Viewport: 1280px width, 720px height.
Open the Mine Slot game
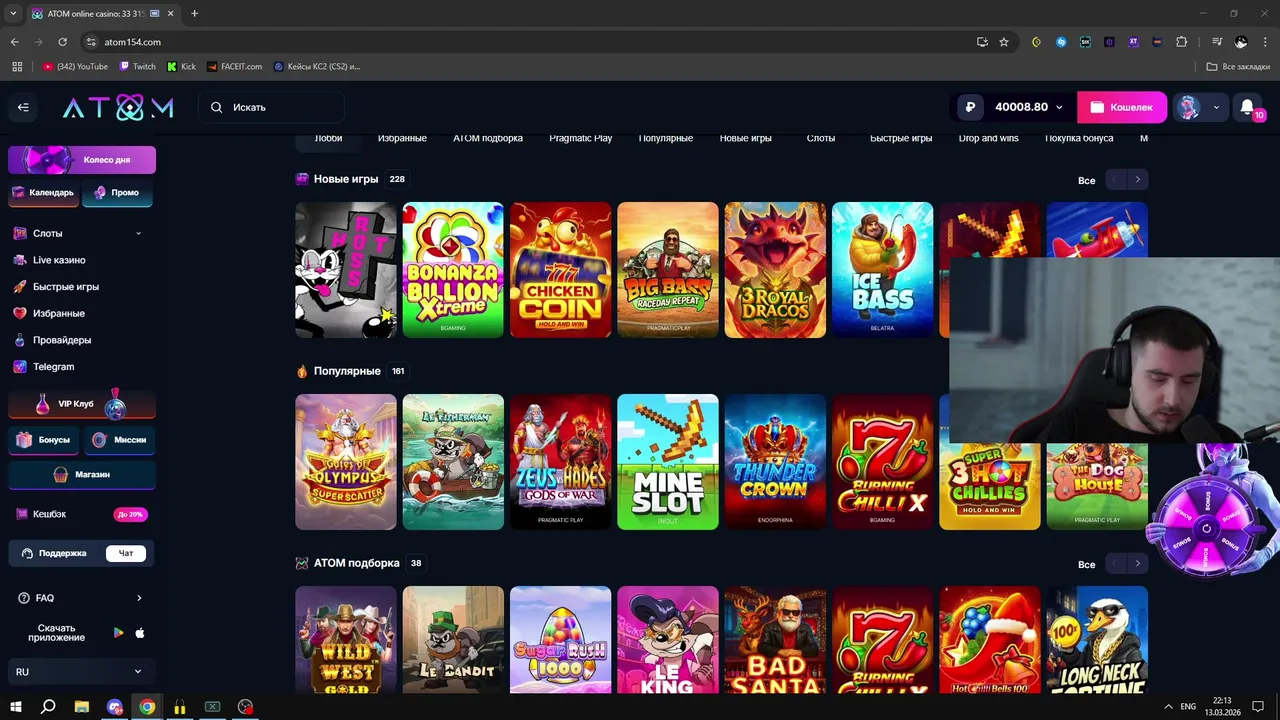668,462
